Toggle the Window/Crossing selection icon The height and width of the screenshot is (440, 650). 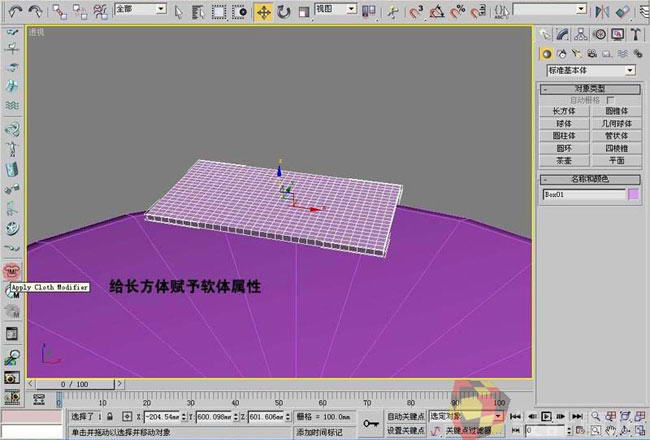[240, 12]
